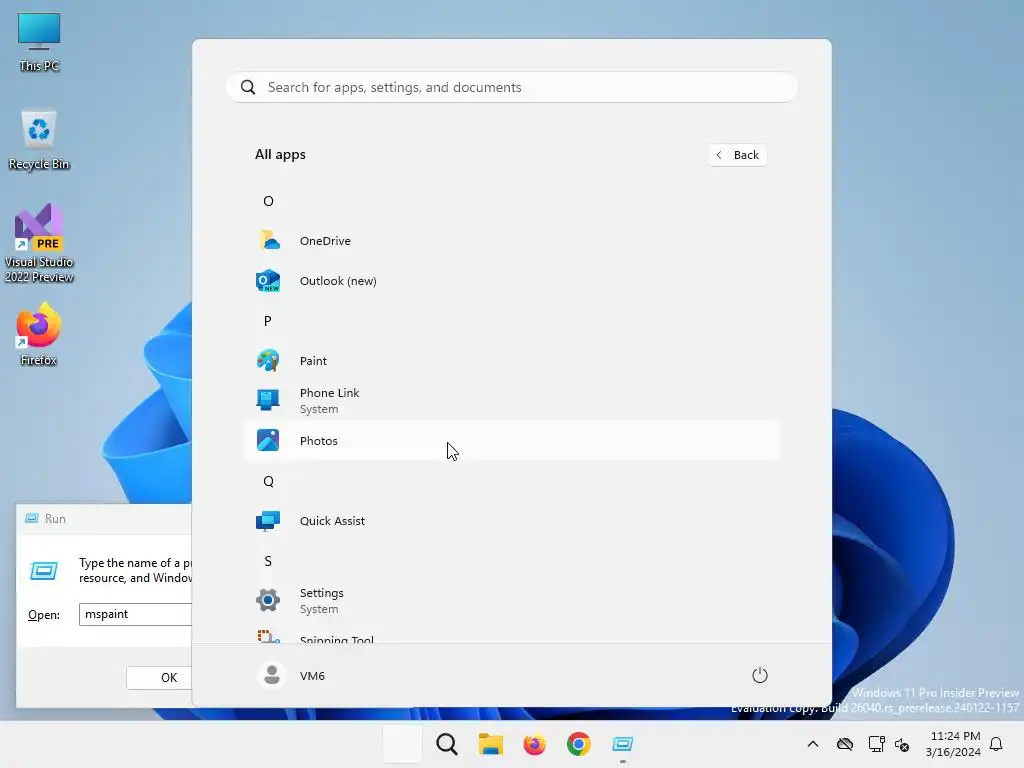
Task: Launch the Photos app
Action: pyautogui.click(x=512, y=441)
